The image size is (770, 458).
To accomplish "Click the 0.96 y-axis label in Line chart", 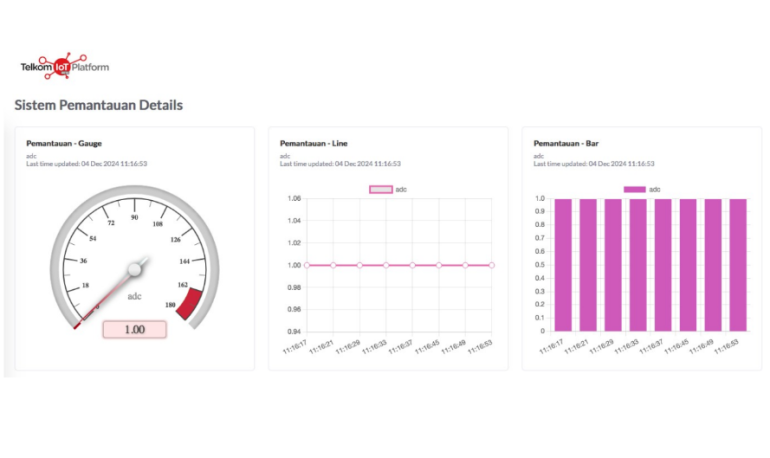I will coord(294,309).
